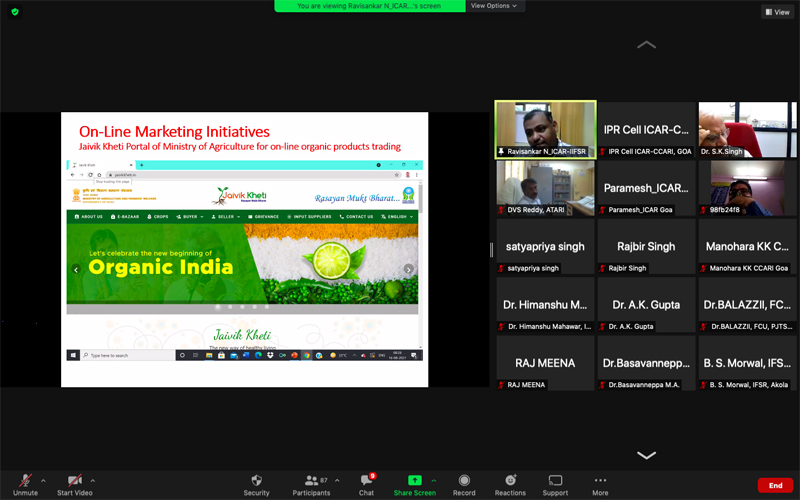Click the View grid layout button
The width and height of the screenshot is (800, 500).
[x=778, y=12]
